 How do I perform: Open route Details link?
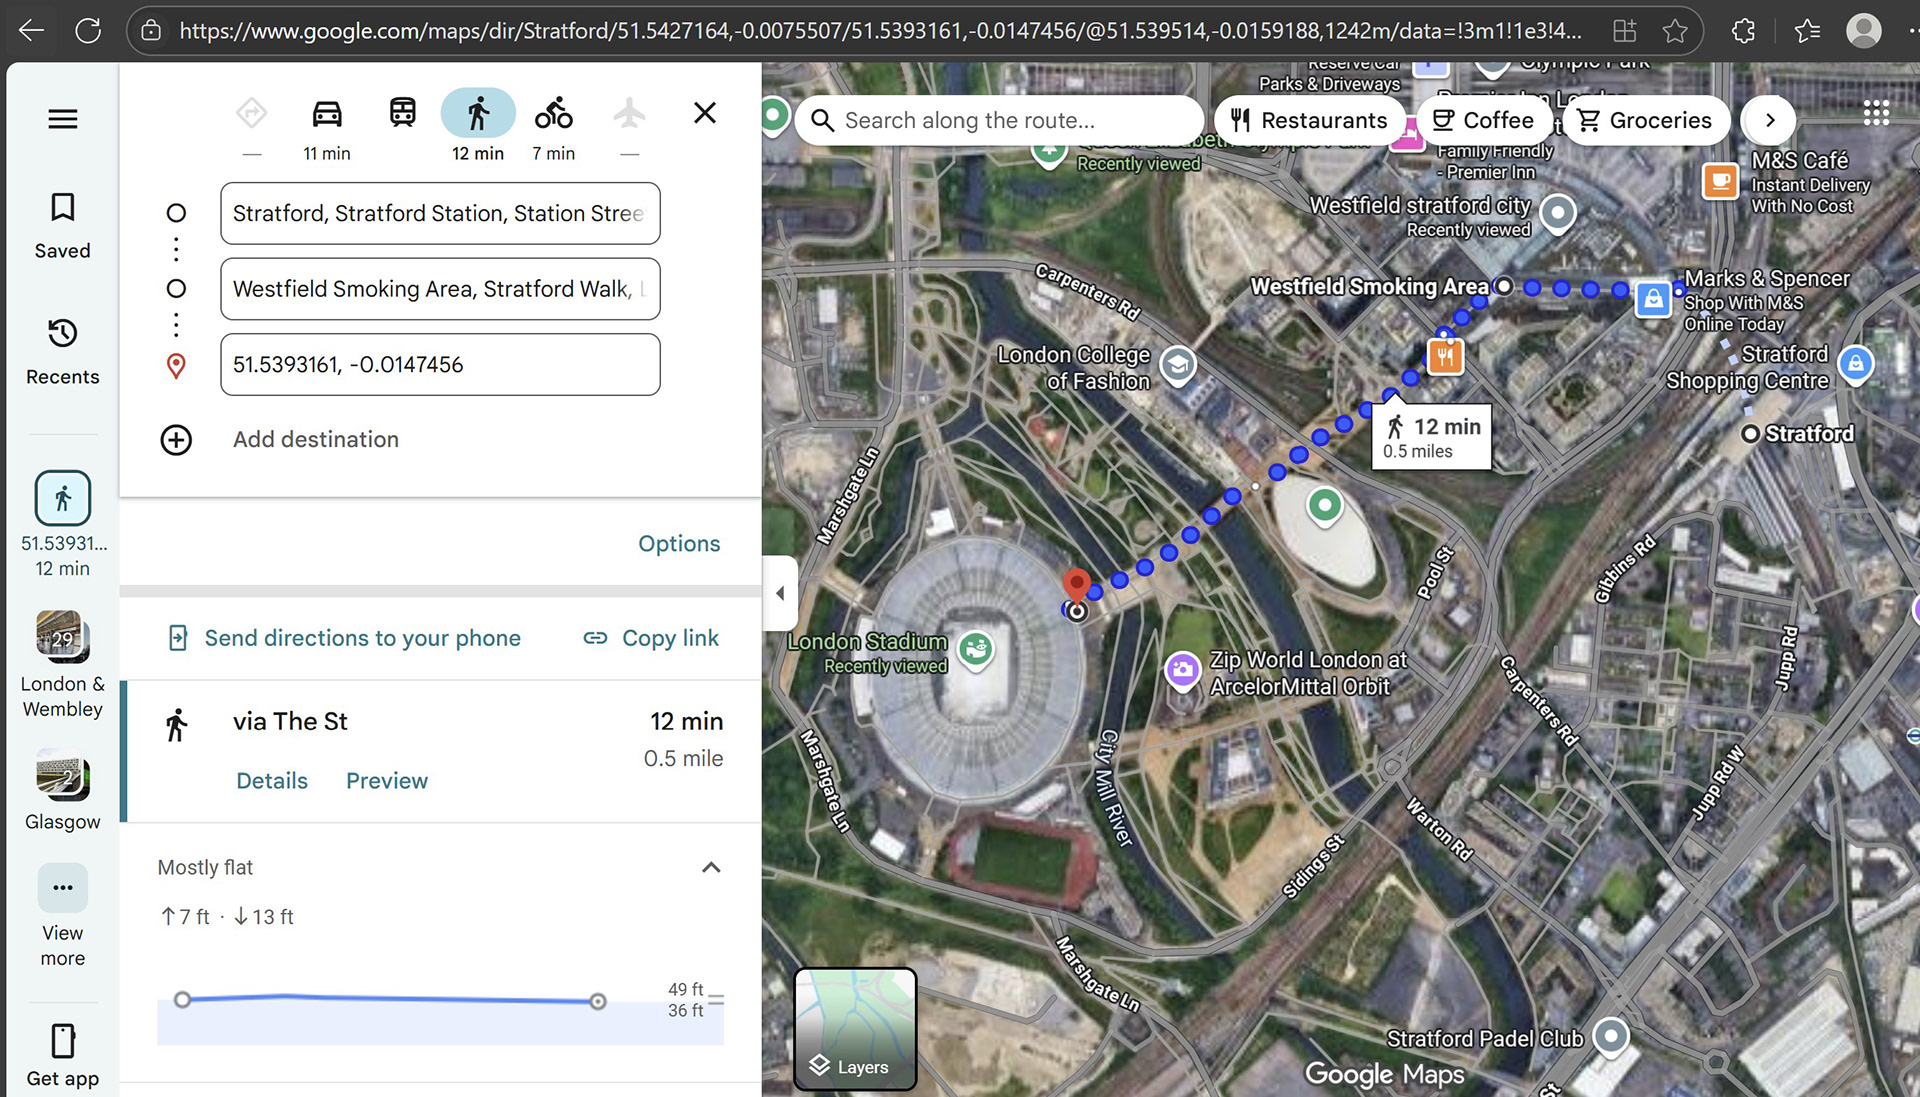pos(271,781)
